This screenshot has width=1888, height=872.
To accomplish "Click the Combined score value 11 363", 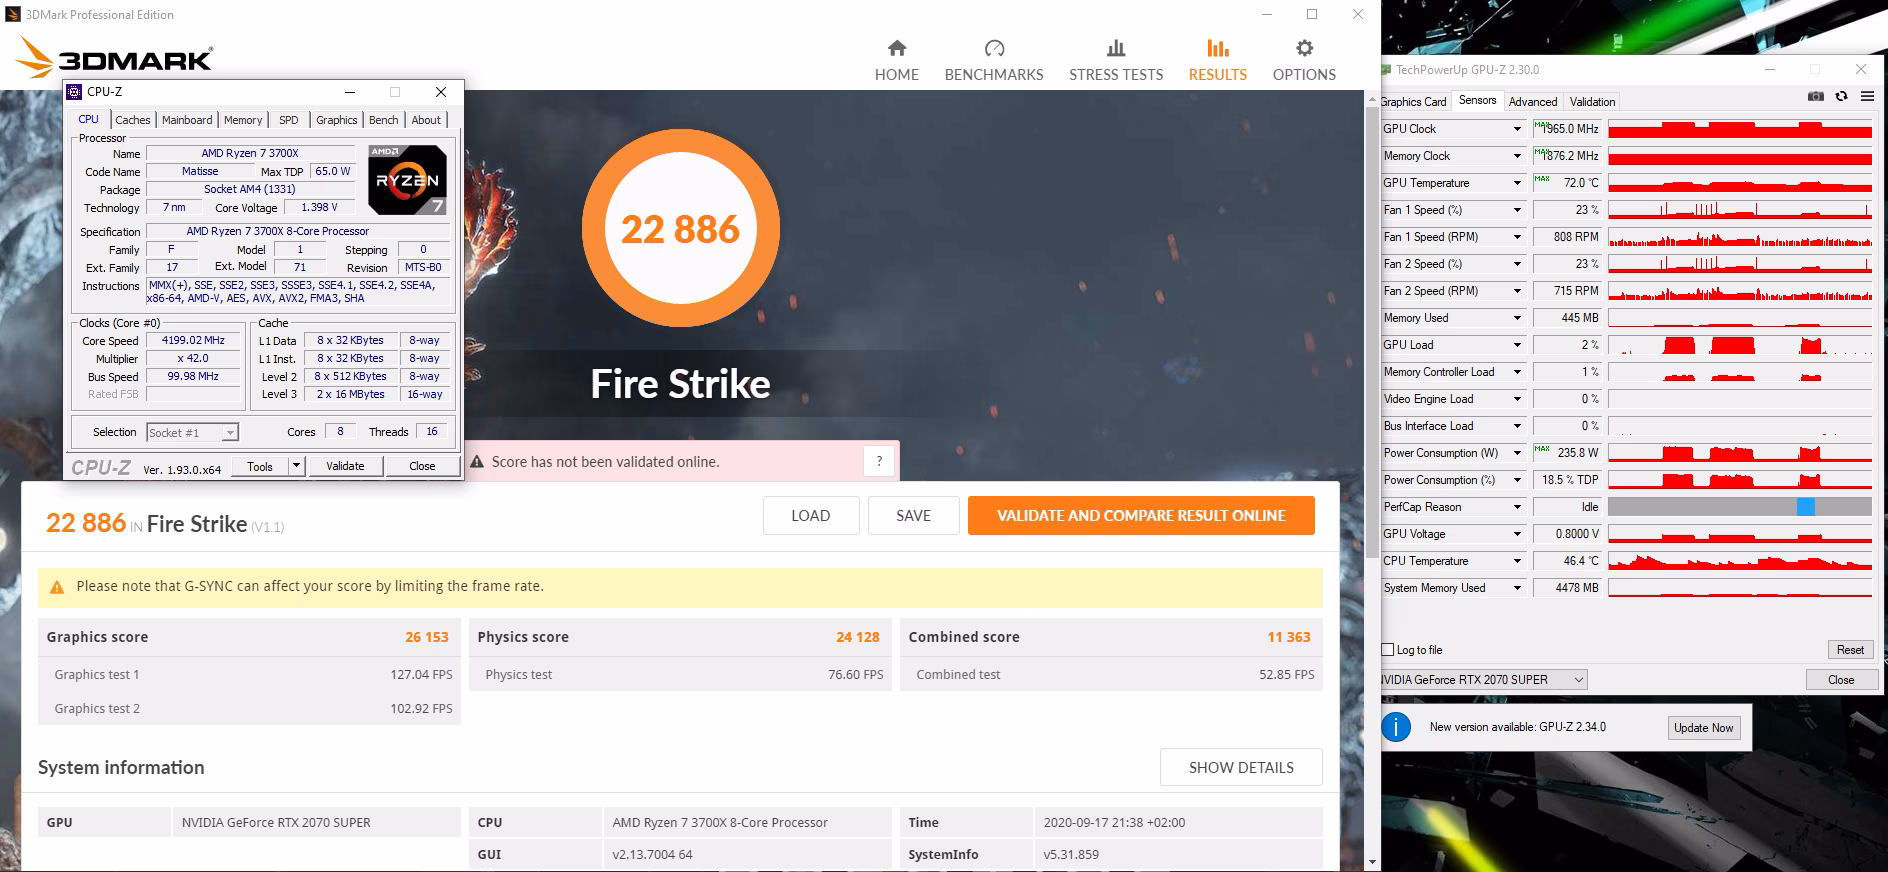I will click(1289, 637).
